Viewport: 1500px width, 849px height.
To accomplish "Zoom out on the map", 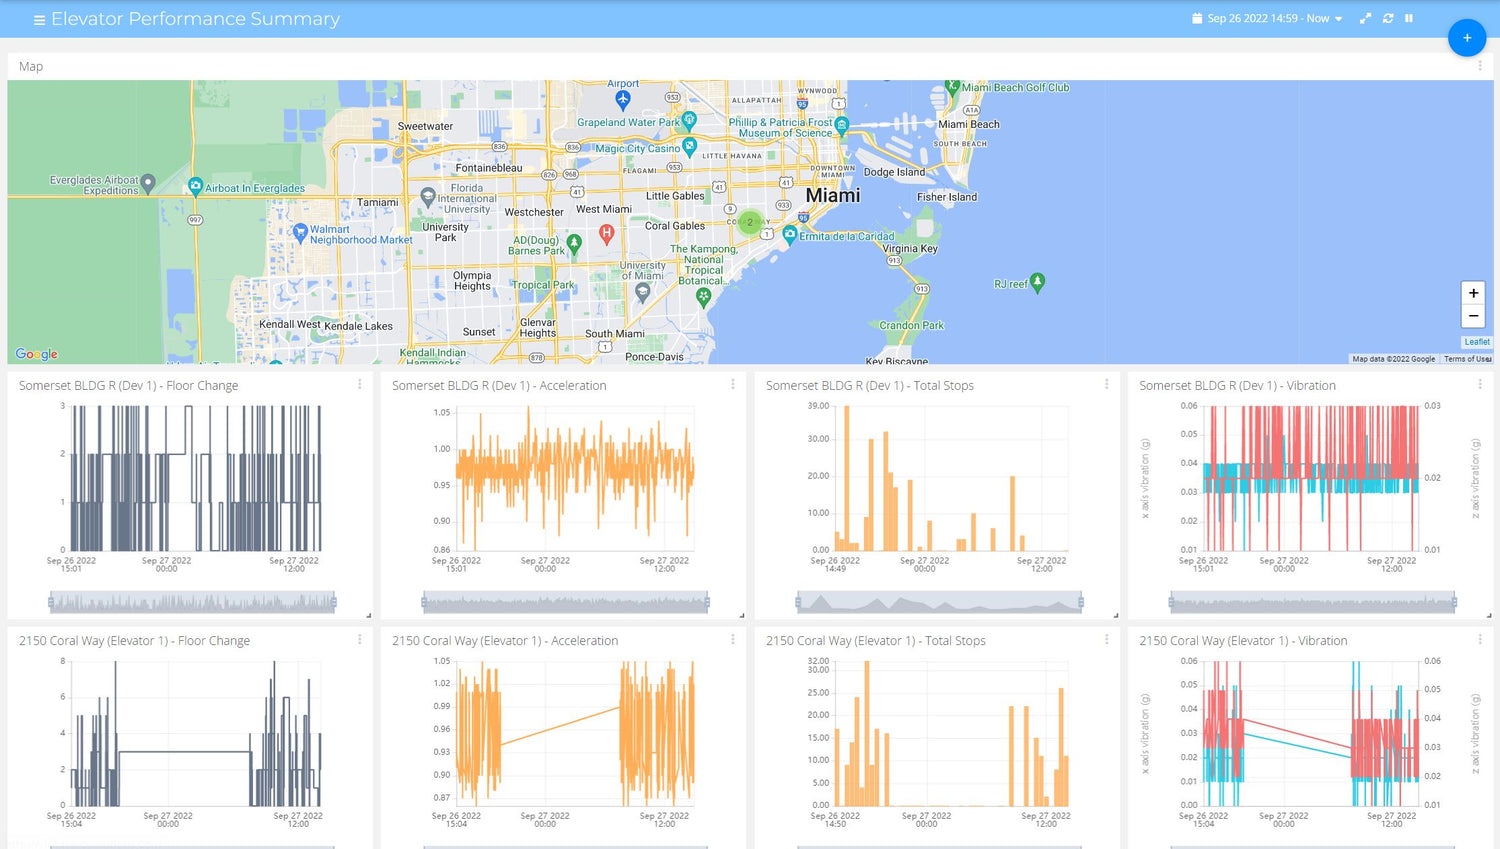I will point(1473,316).
